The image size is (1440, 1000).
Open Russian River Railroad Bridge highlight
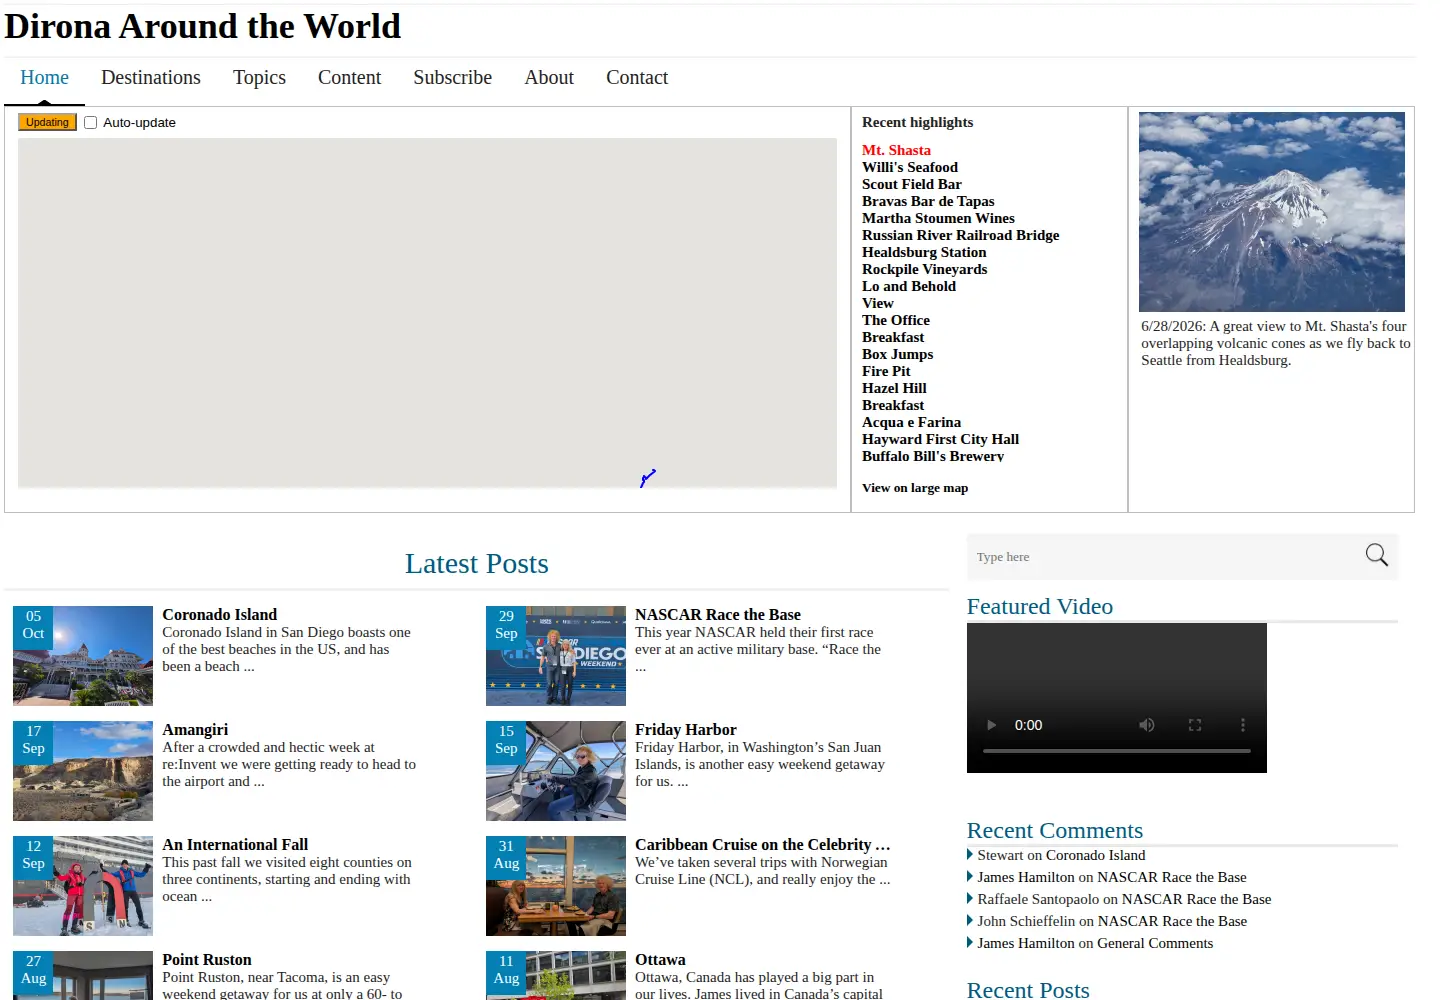(x=961, y=235)
